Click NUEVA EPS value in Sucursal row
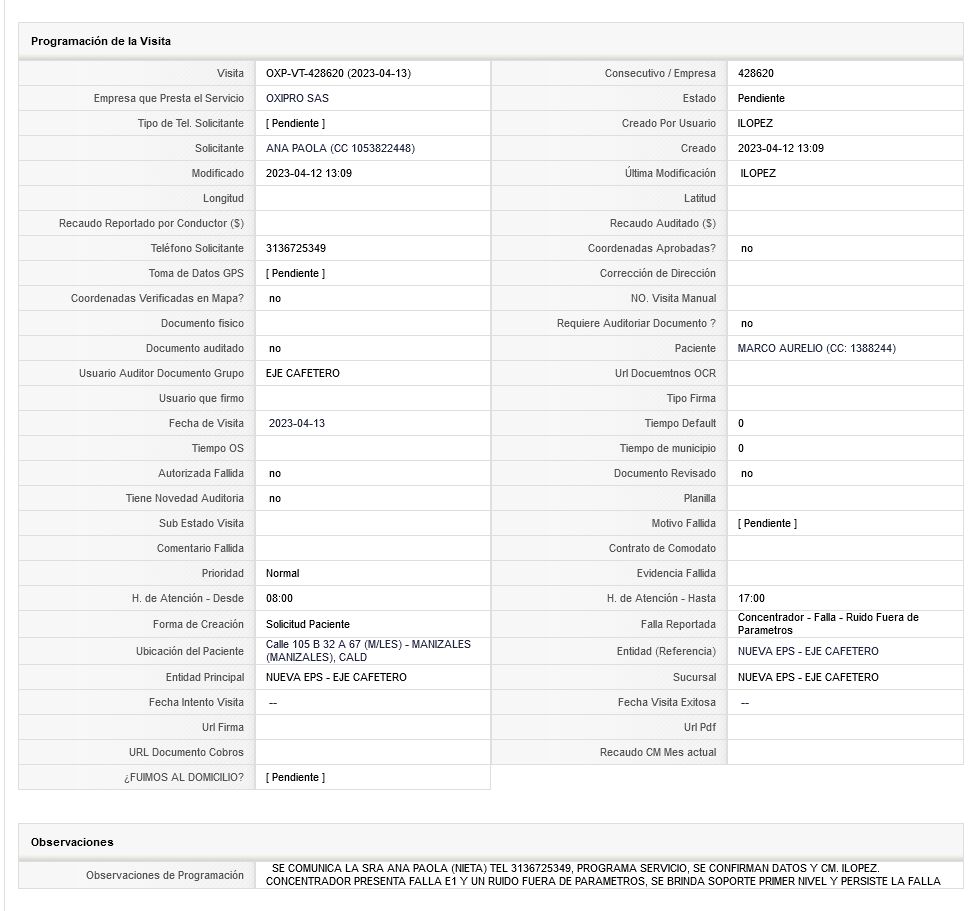Screen dimensions: 976x911 coord(808,678)
